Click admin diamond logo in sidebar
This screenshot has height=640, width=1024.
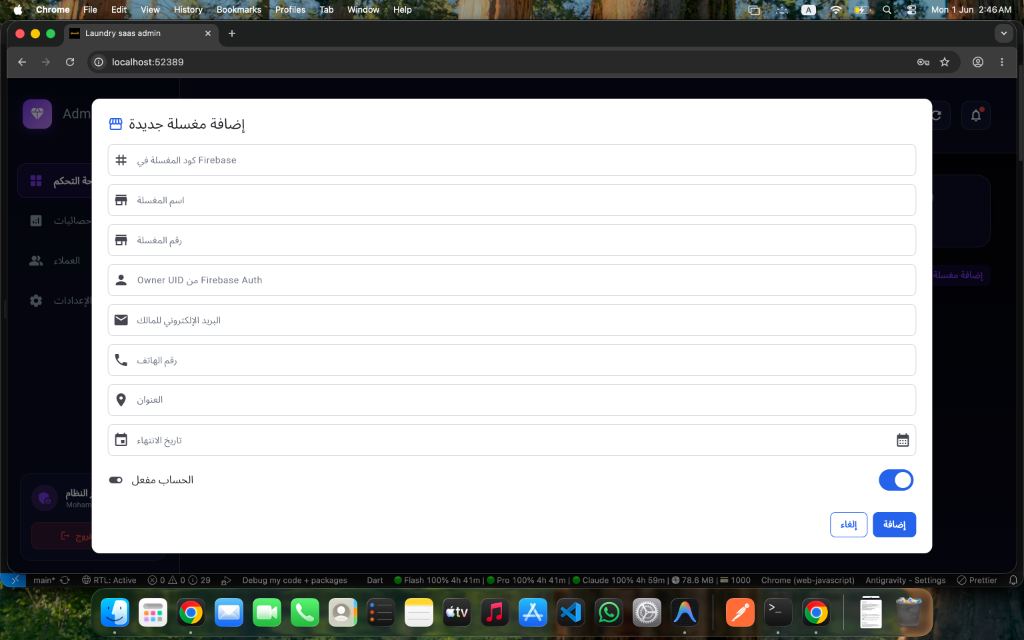[x=37, y=114]
